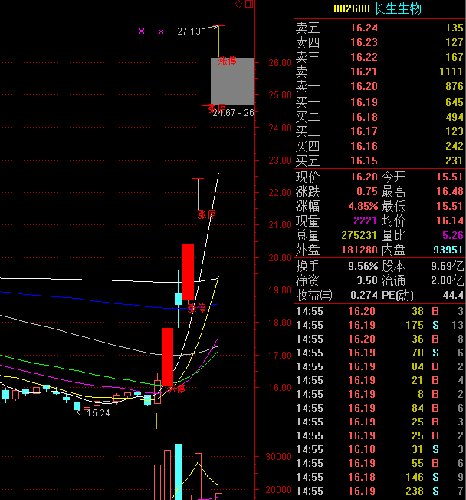
Task: Click the current price value 16.20 beside 现价
Action: [x=364, y=177]
